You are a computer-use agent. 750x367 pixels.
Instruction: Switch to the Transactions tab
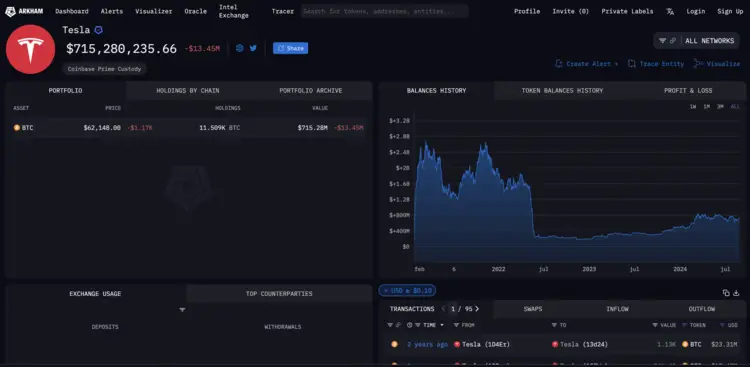(x=412, y=309)
